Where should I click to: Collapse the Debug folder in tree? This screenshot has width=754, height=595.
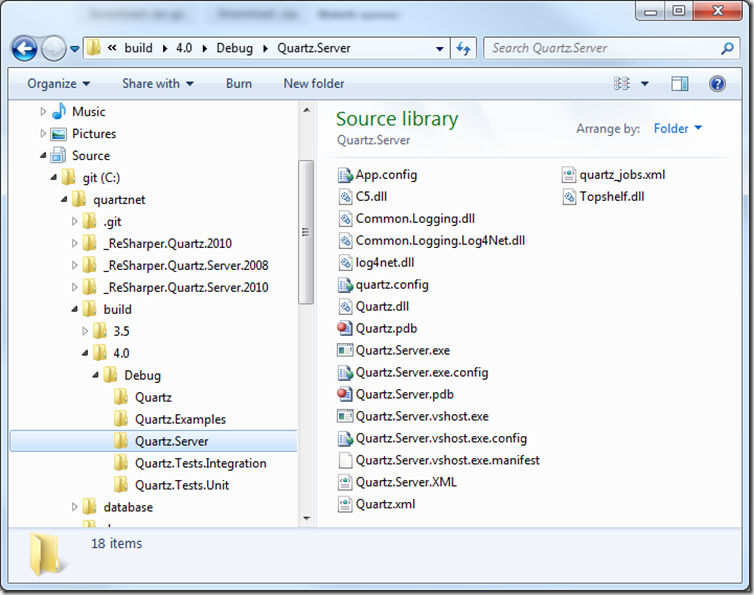click(97, 375)
